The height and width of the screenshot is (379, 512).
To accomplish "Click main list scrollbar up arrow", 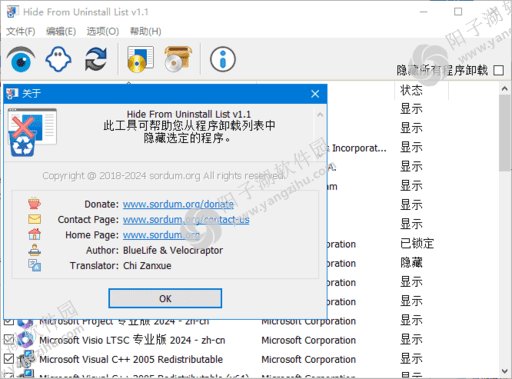I will tap(504, 88).
